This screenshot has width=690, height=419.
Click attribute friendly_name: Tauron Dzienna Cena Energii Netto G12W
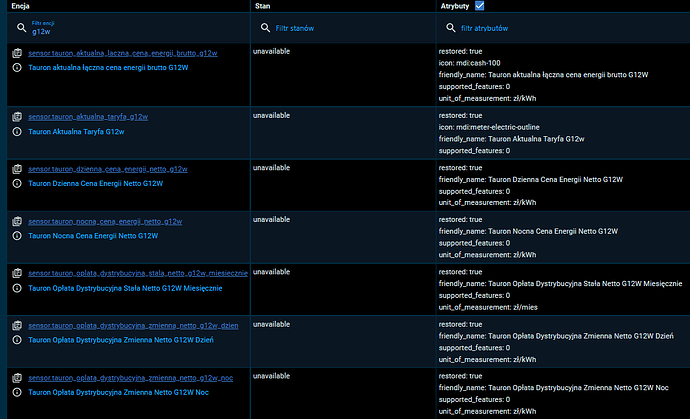point(531,180)
